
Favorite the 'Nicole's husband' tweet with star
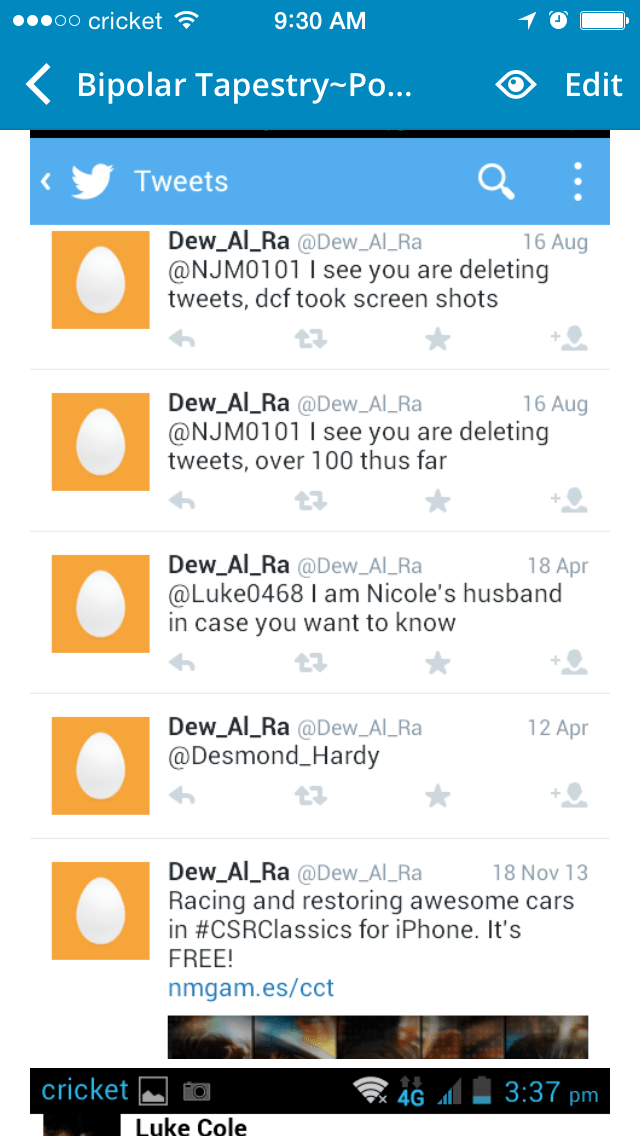point(438,662)
